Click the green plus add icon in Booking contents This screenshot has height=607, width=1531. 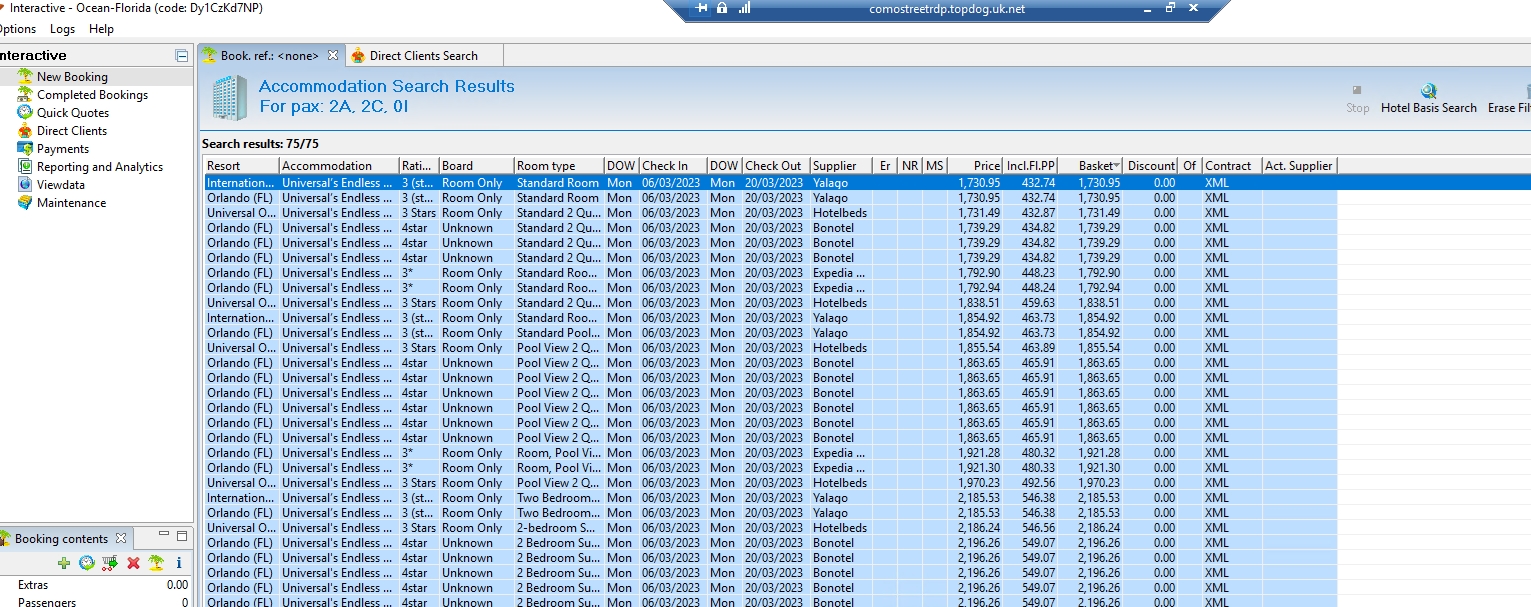(x=64, y=563)
